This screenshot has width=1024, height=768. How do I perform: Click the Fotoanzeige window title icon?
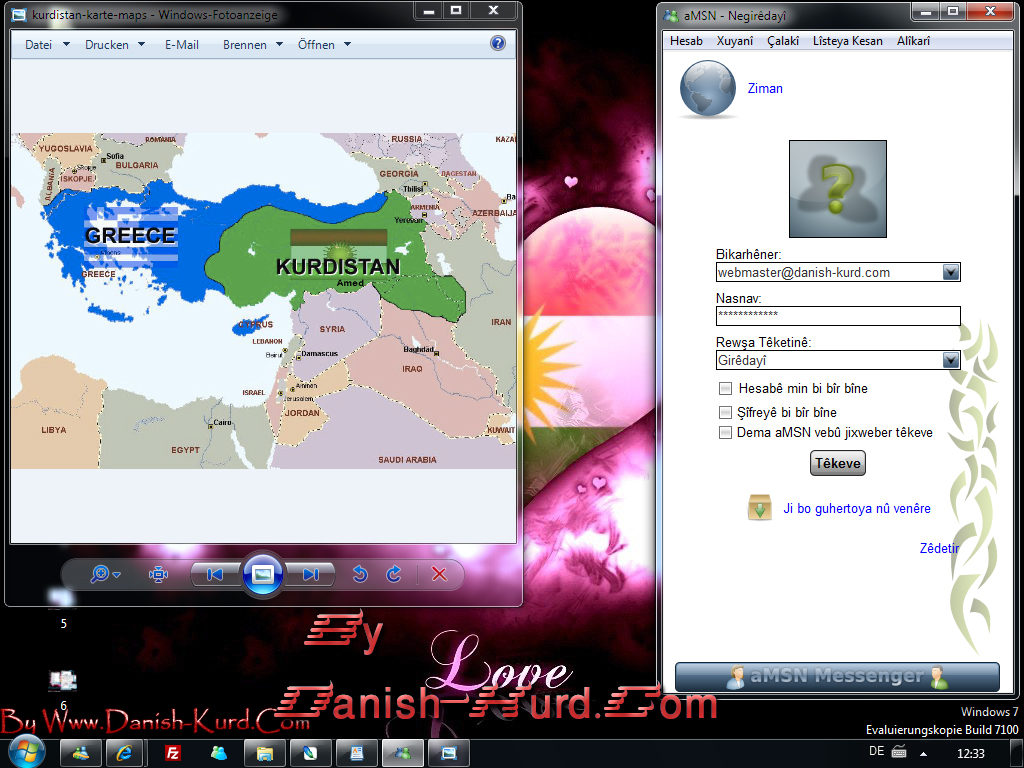[x=20, y=14]
